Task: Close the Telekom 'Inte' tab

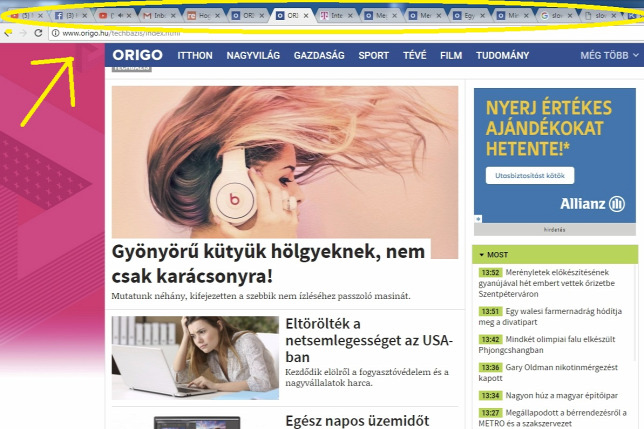Action: click(x=350, y=15)
